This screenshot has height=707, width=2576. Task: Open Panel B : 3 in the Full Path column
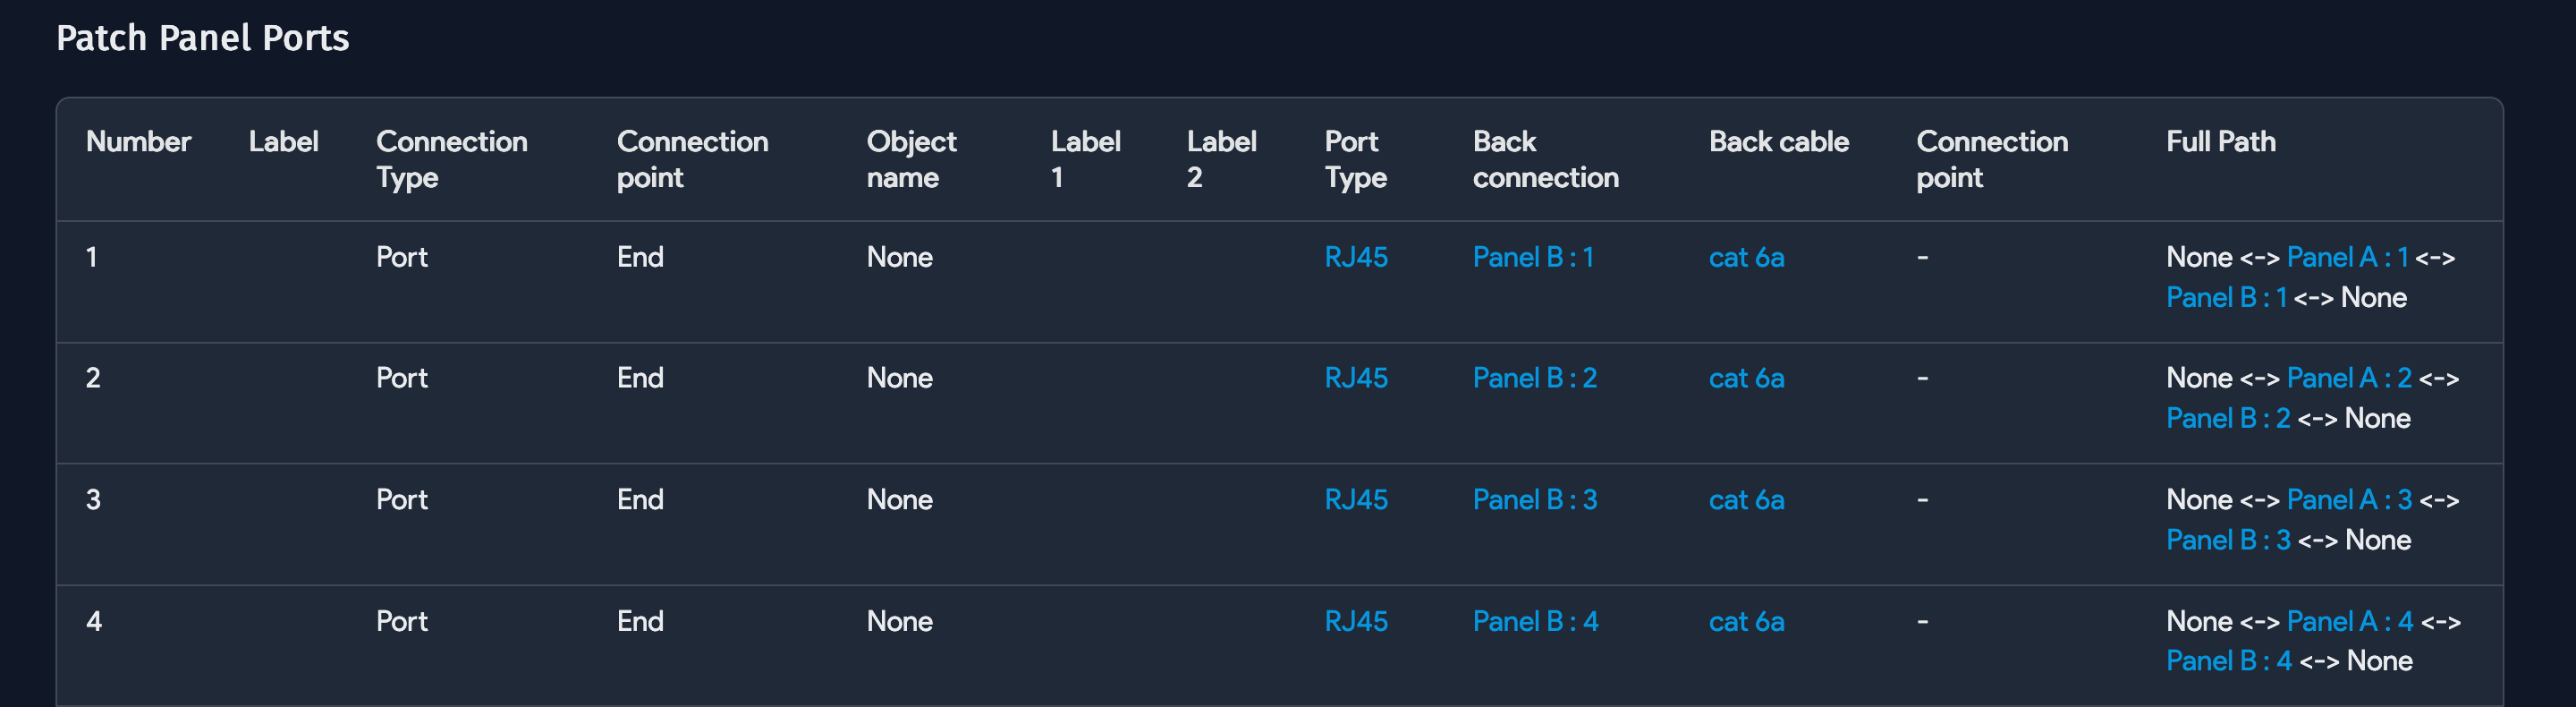[x=2226, y=539]
